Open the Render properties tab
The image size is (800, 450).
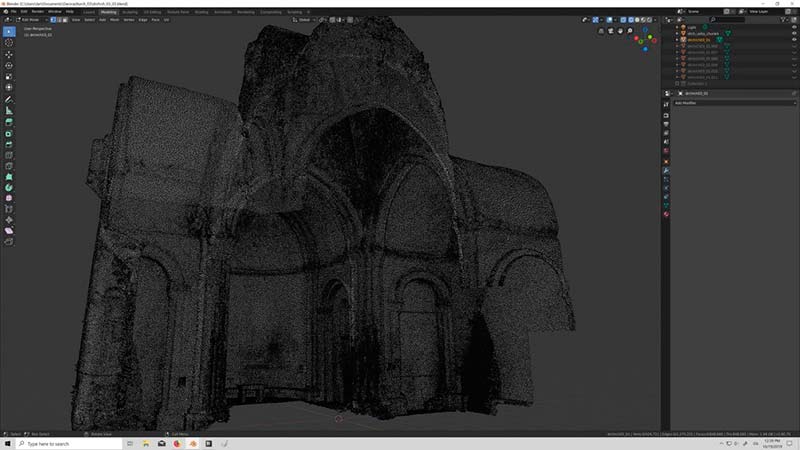[x=666, y=115]
